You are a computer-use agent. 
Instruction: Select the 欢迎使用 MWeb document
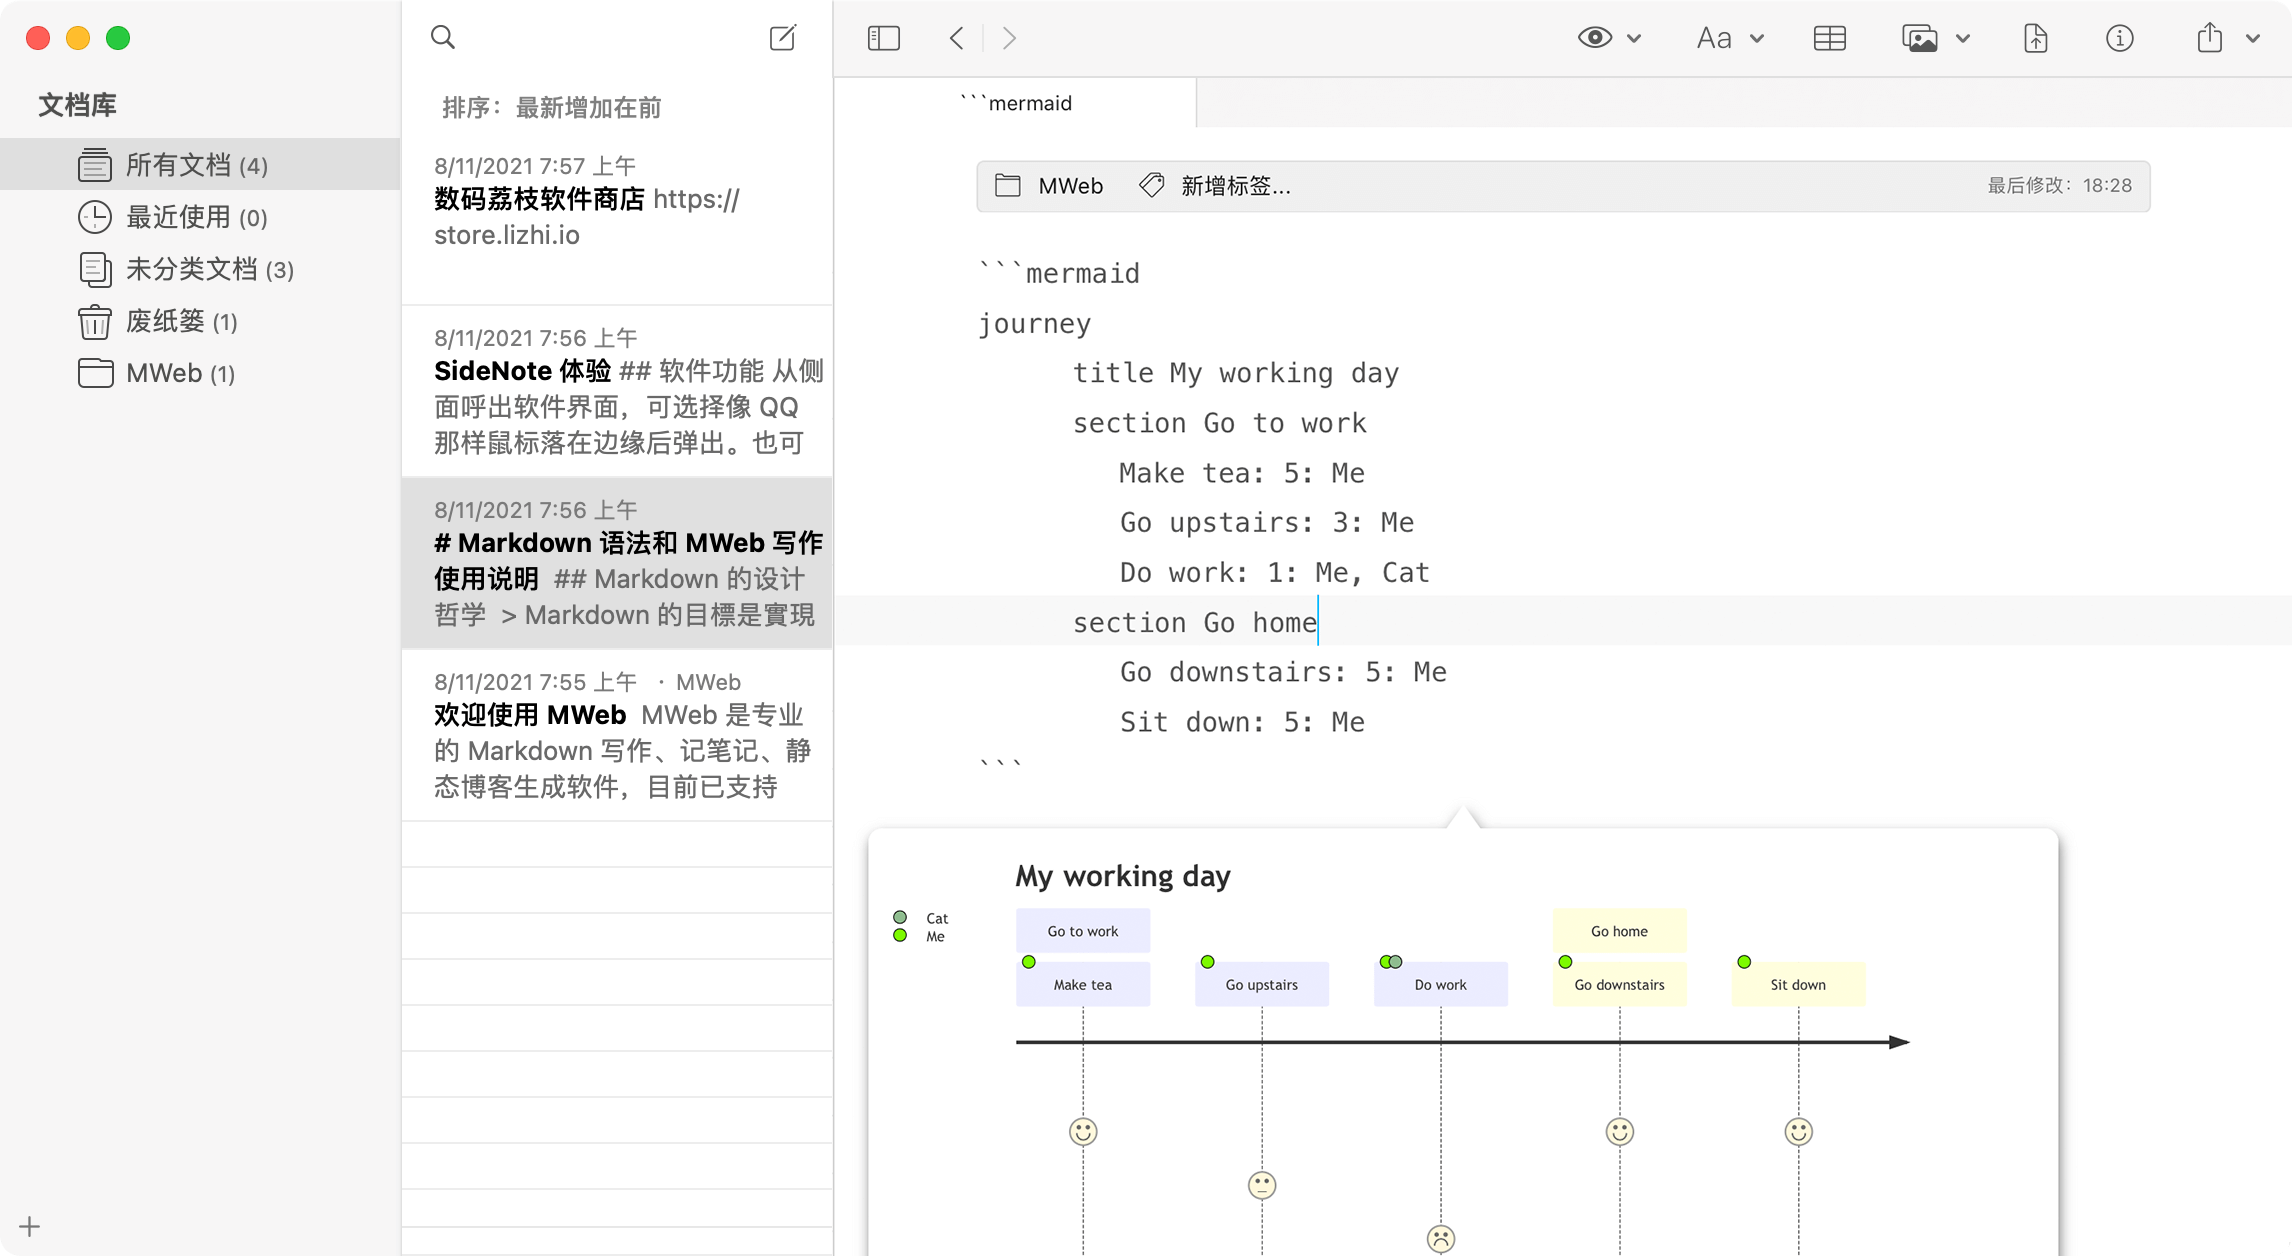pyautogui.click(x=617, y=735)
